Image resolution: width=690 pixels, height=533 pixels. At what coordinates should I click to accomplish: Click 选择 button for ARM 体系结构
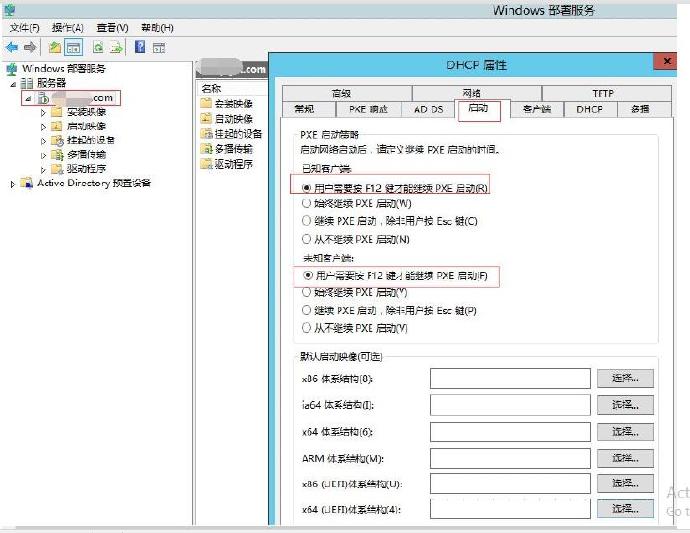(x=625, y=458)
